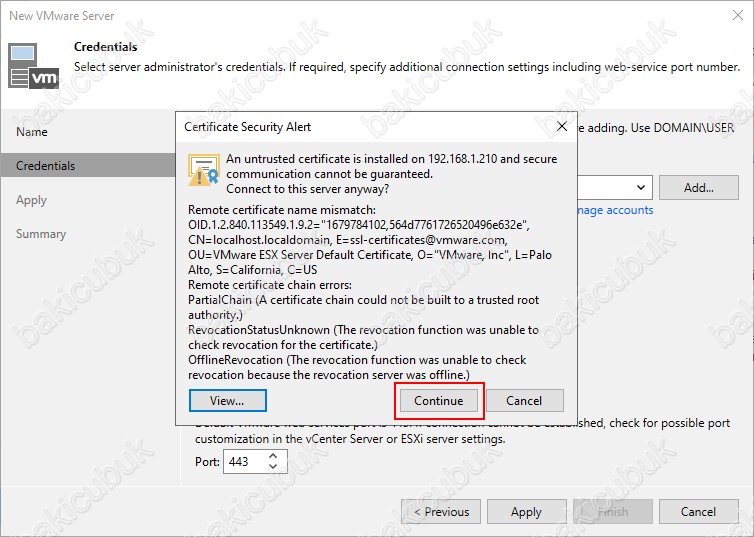Image resolution: width=754 pixels, height=537 pixels.
Task: Click the Continue button in the certificate alert
Action: pos(439,400)
